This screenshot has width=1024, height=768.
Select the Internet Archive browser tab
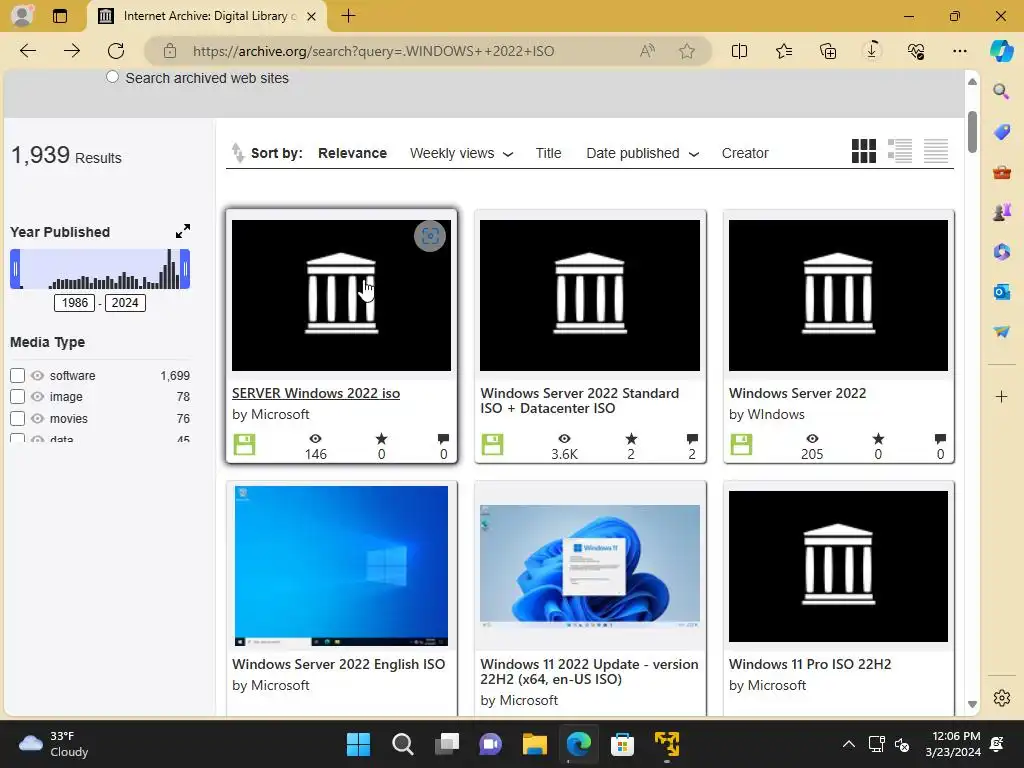(207, 16)
